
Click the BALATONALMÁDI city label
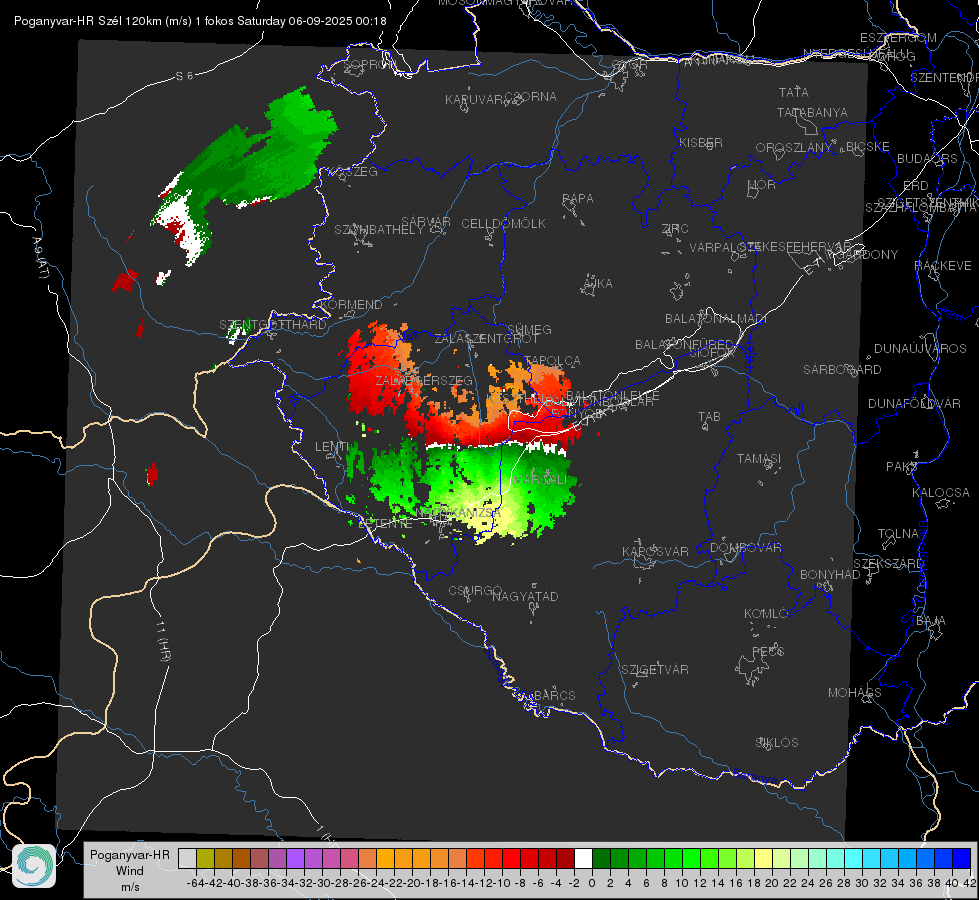point(716,319)
